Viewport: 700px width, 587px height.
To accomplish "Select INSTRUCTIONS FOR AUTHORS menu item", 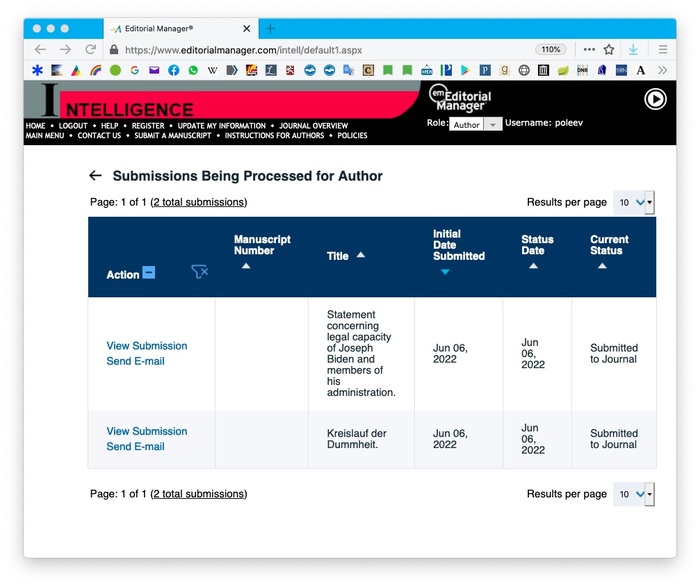I will (x=274, y=136).
